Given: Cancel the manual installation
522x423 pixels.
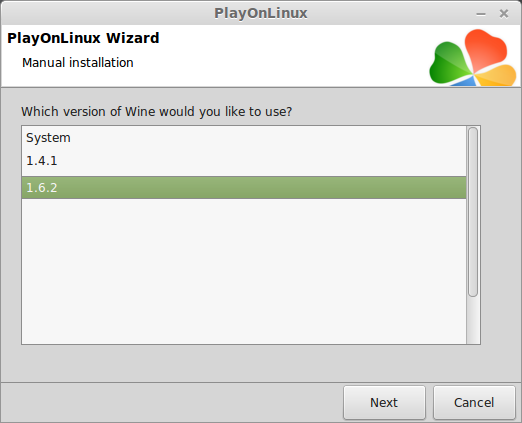Looking at the screenshot, I should (x=474, y=402).
